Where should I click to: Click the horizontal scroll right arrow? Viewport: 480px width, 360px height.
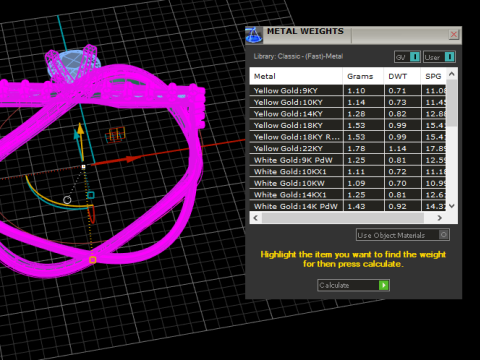pyautogui.click(x=440, y=218)
